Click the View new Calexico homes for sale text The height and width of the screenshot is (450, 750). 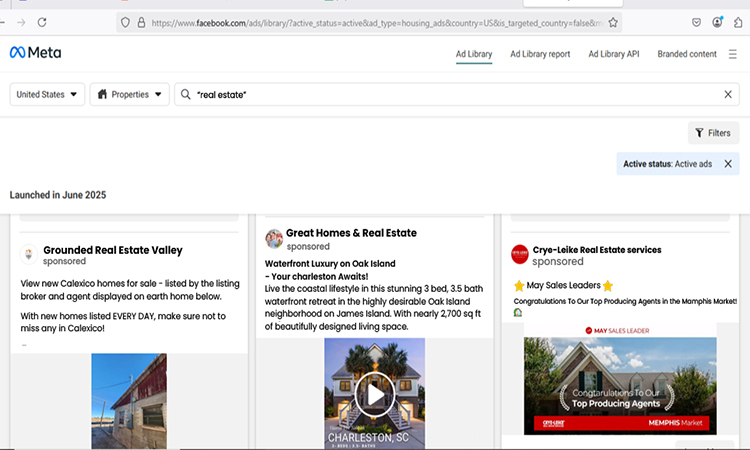click(x=130, y=290)
